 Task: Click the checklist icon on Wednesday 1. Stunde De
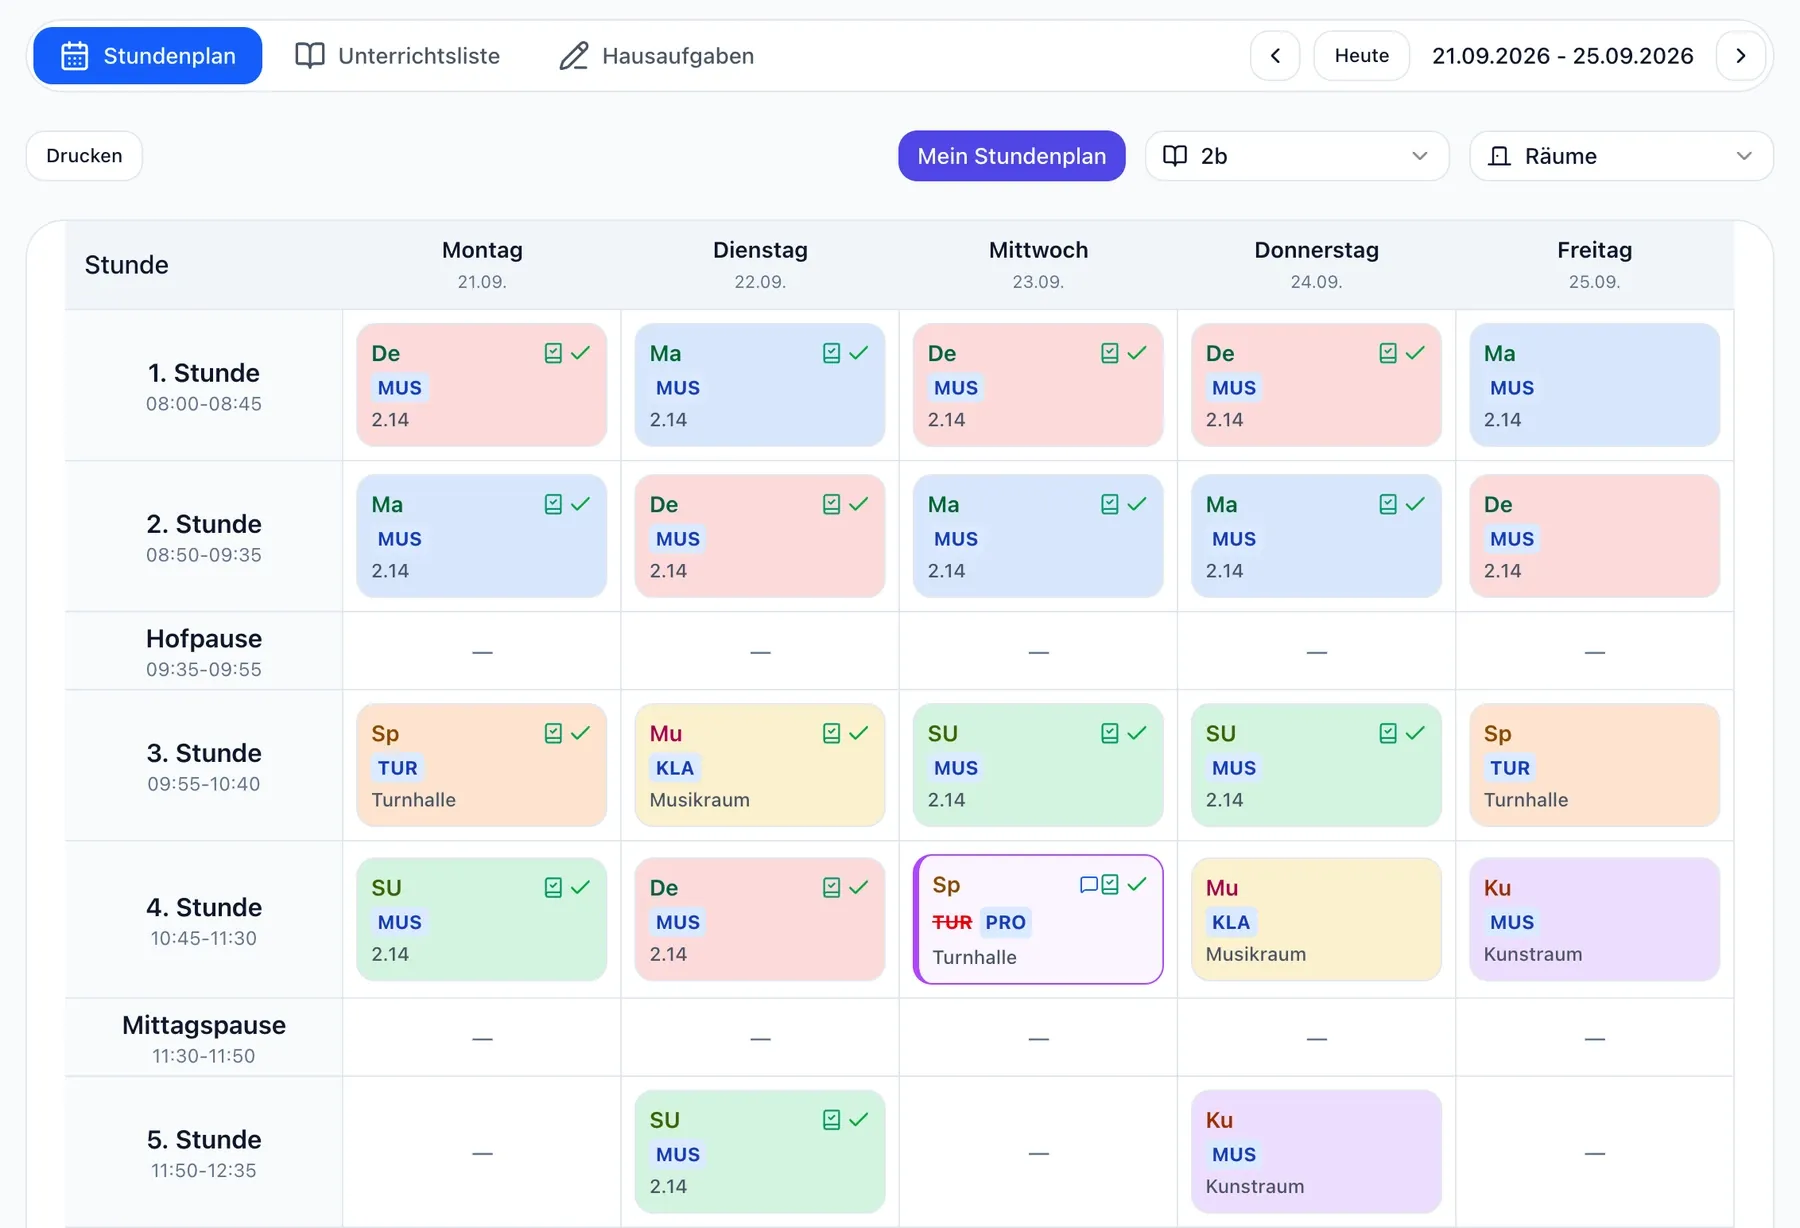[1109, 353]
